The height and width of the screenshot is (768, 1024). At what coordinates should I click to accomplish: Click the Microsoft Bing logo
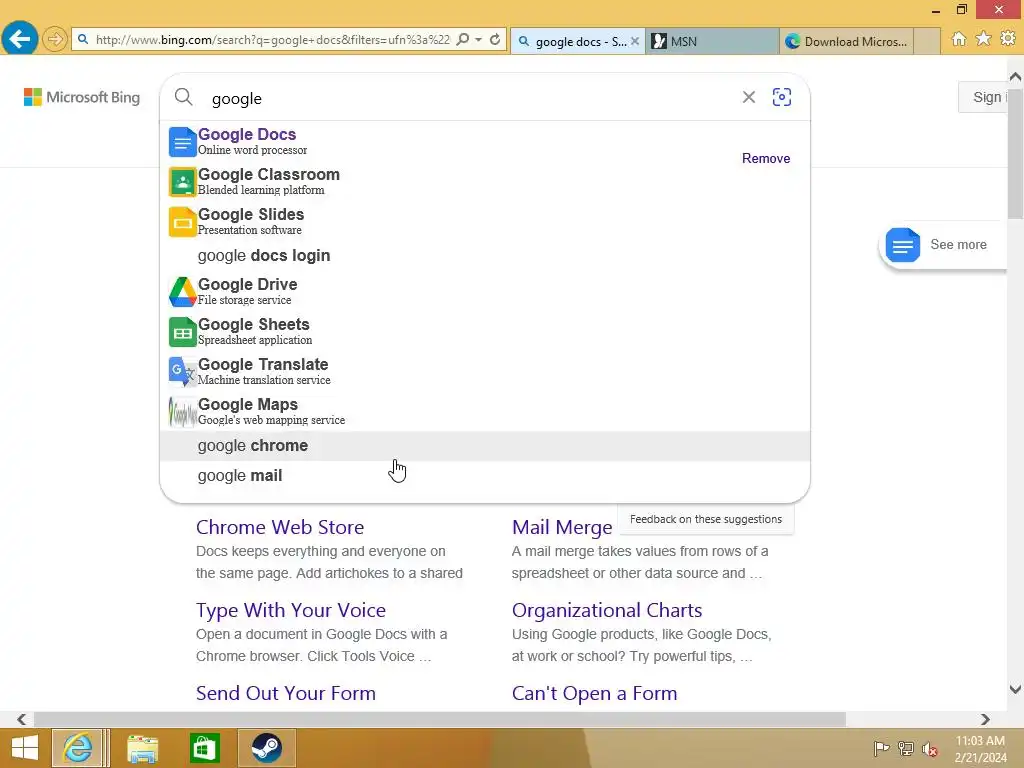click(x=82, y=97)
